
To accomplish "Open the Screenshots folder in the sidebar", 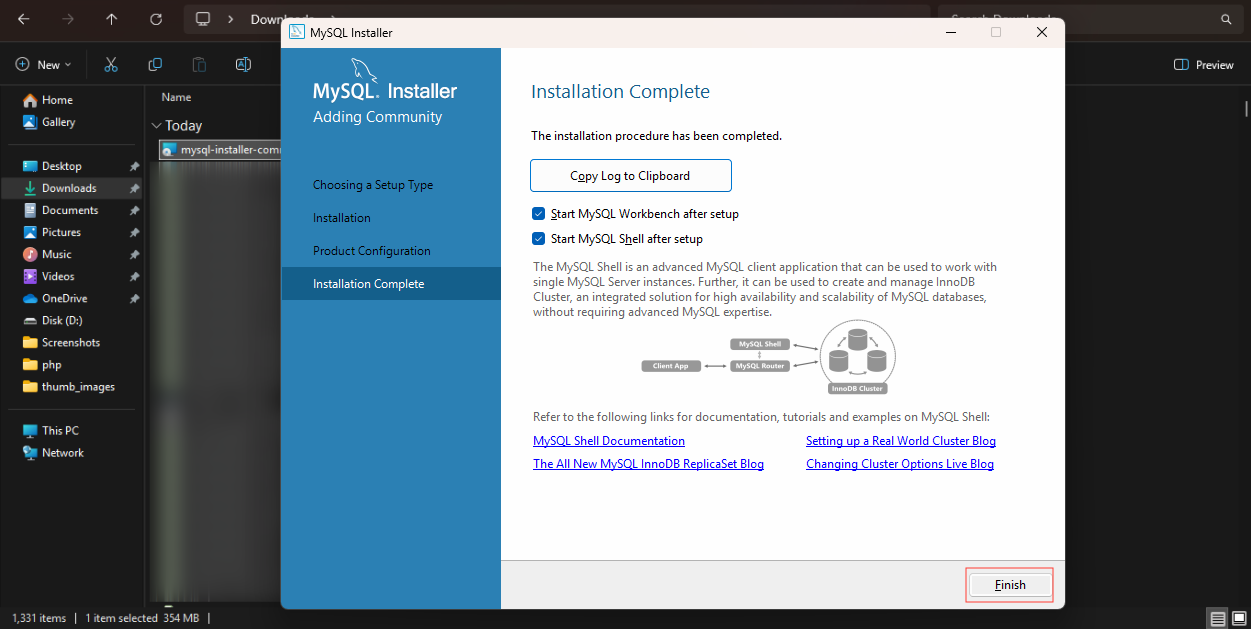I will [72, 342].
